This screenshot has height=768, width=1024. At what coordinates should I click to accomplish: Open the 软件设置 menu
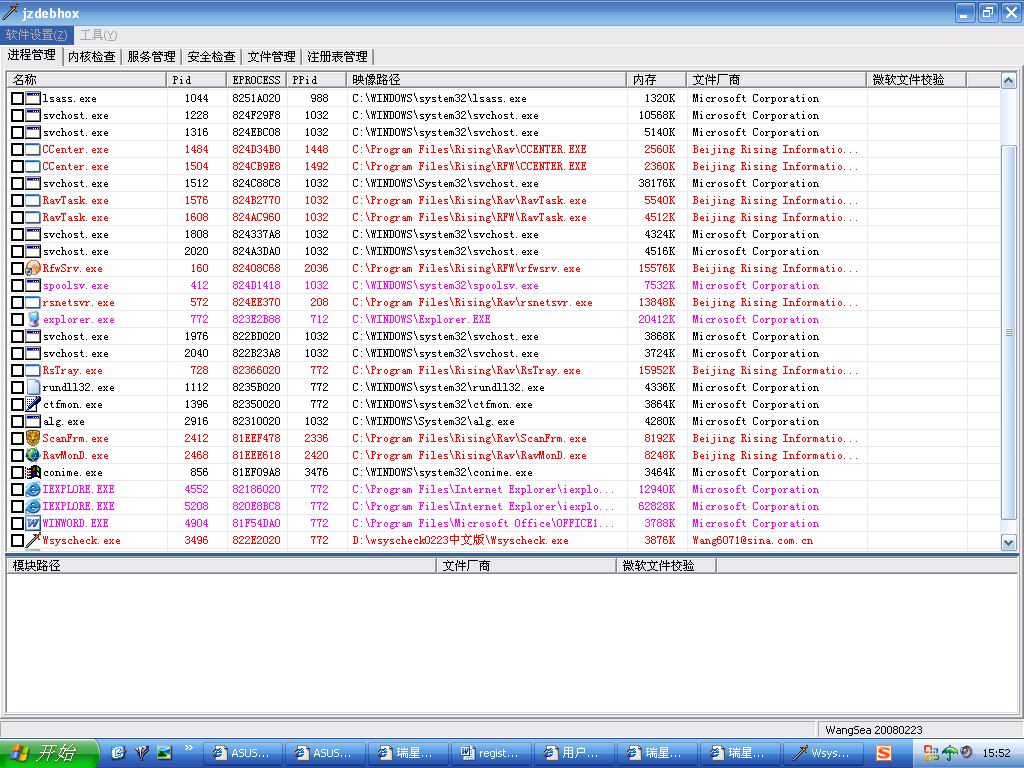point(37,35)
